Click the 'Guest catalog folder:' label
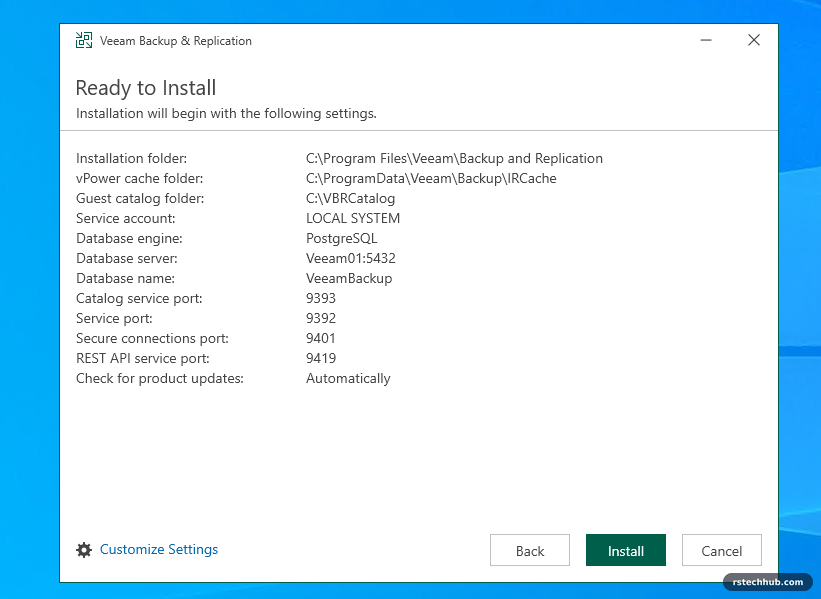 click(140, 198)
